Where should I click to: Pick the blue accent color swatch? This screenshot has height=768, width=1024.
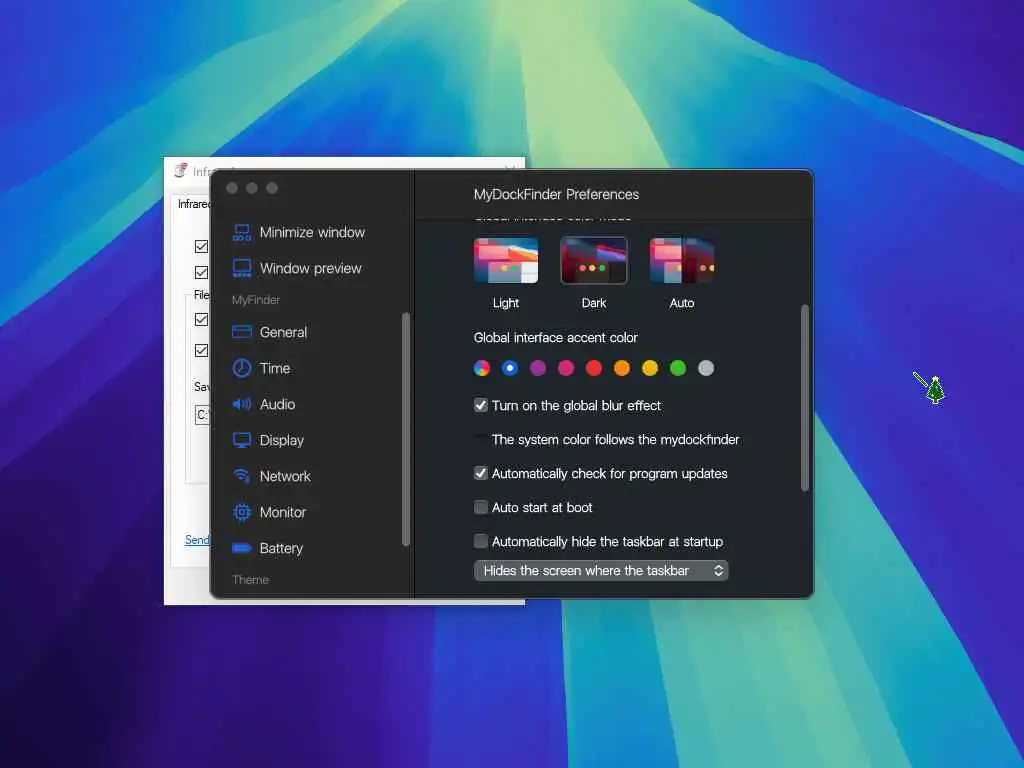click(509, 368)
